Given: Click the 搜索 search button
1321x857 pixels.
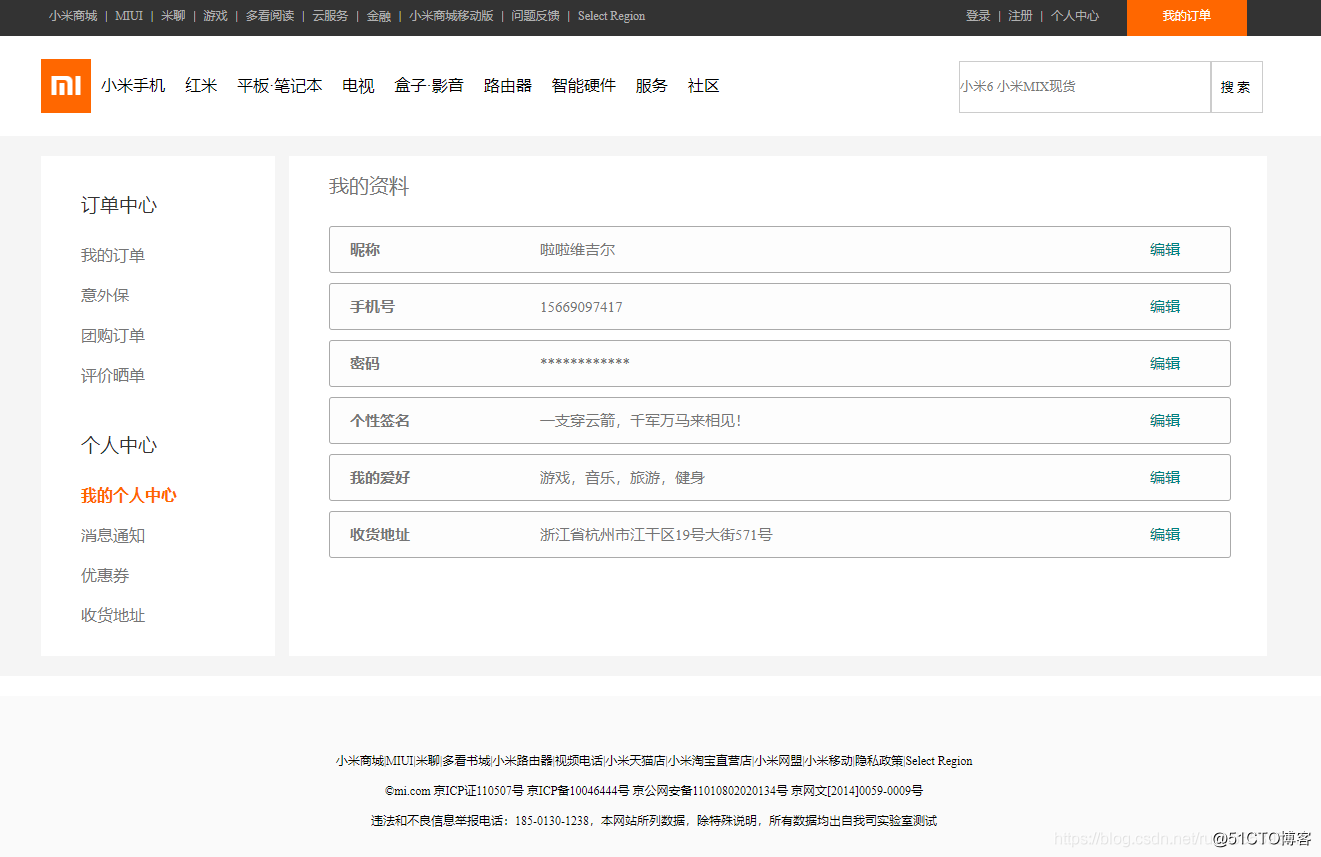Looking at the screenshot, I should coord(1237,87).
